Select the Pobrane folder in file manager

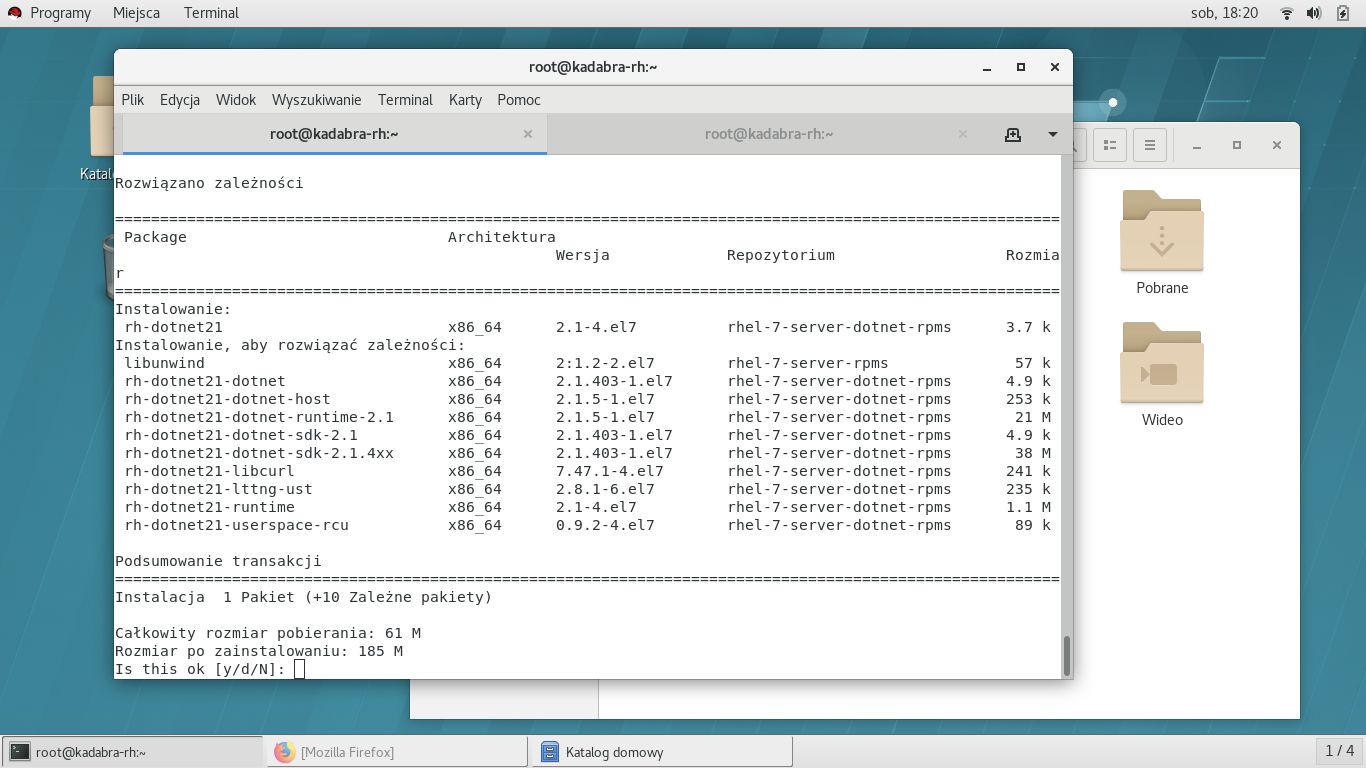click(x=1162, y=243)
